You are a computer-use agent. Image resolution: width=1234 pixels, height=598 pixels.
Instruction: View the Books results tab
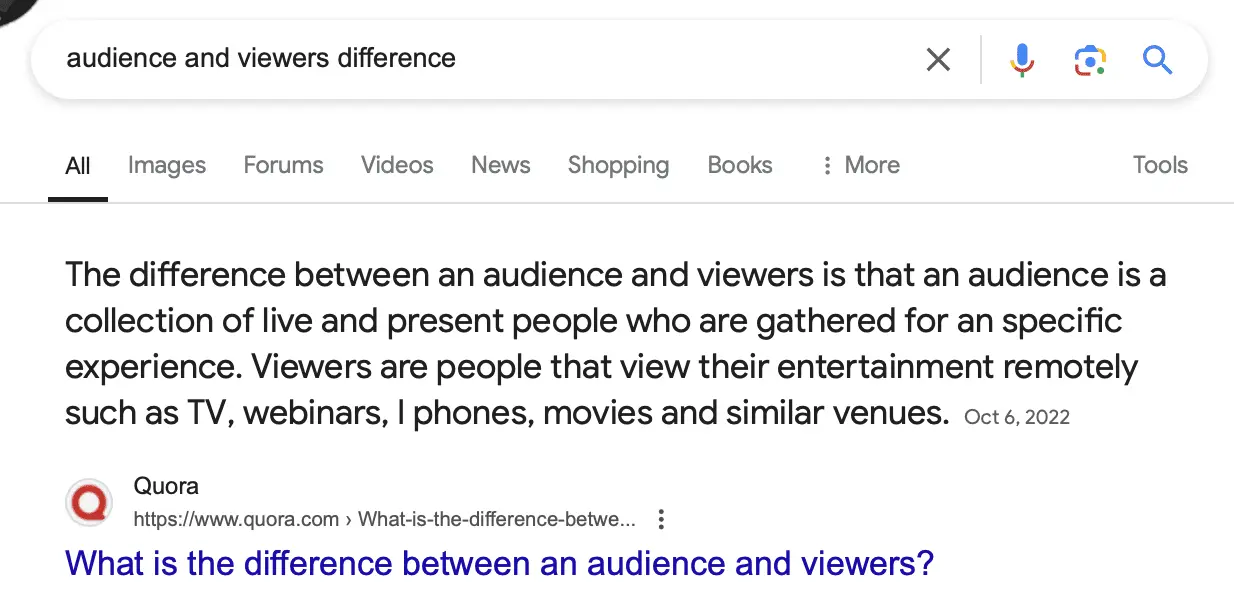(740, 165)
